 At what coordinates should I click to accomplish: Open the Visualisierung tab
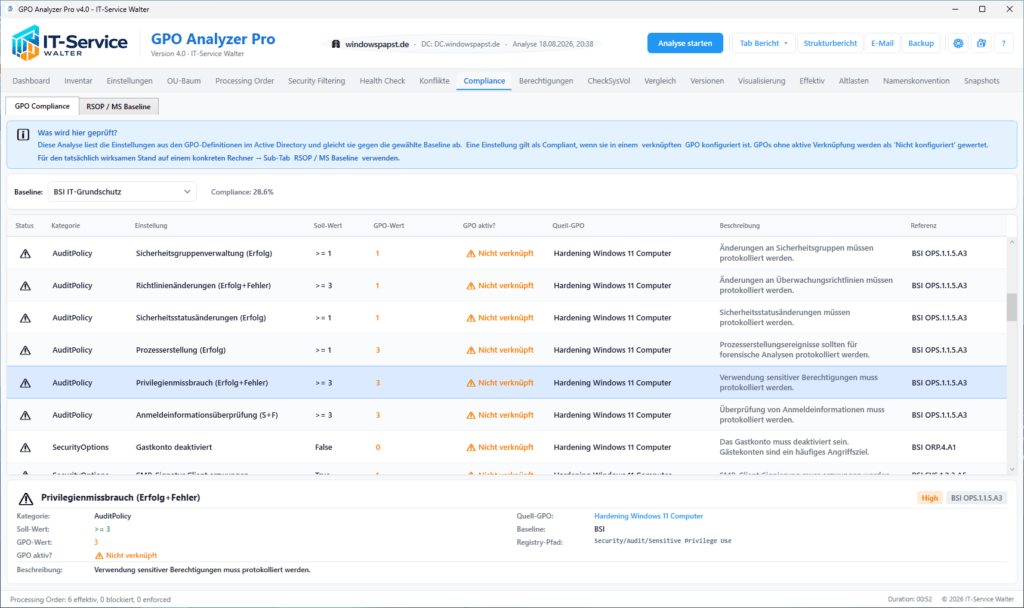[761, 81]
